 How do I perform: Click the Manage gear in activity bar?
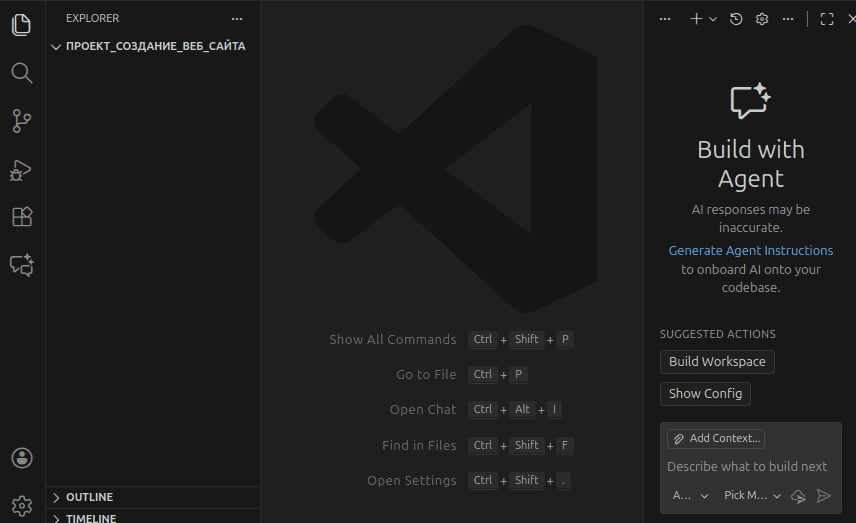coord(22,505)
